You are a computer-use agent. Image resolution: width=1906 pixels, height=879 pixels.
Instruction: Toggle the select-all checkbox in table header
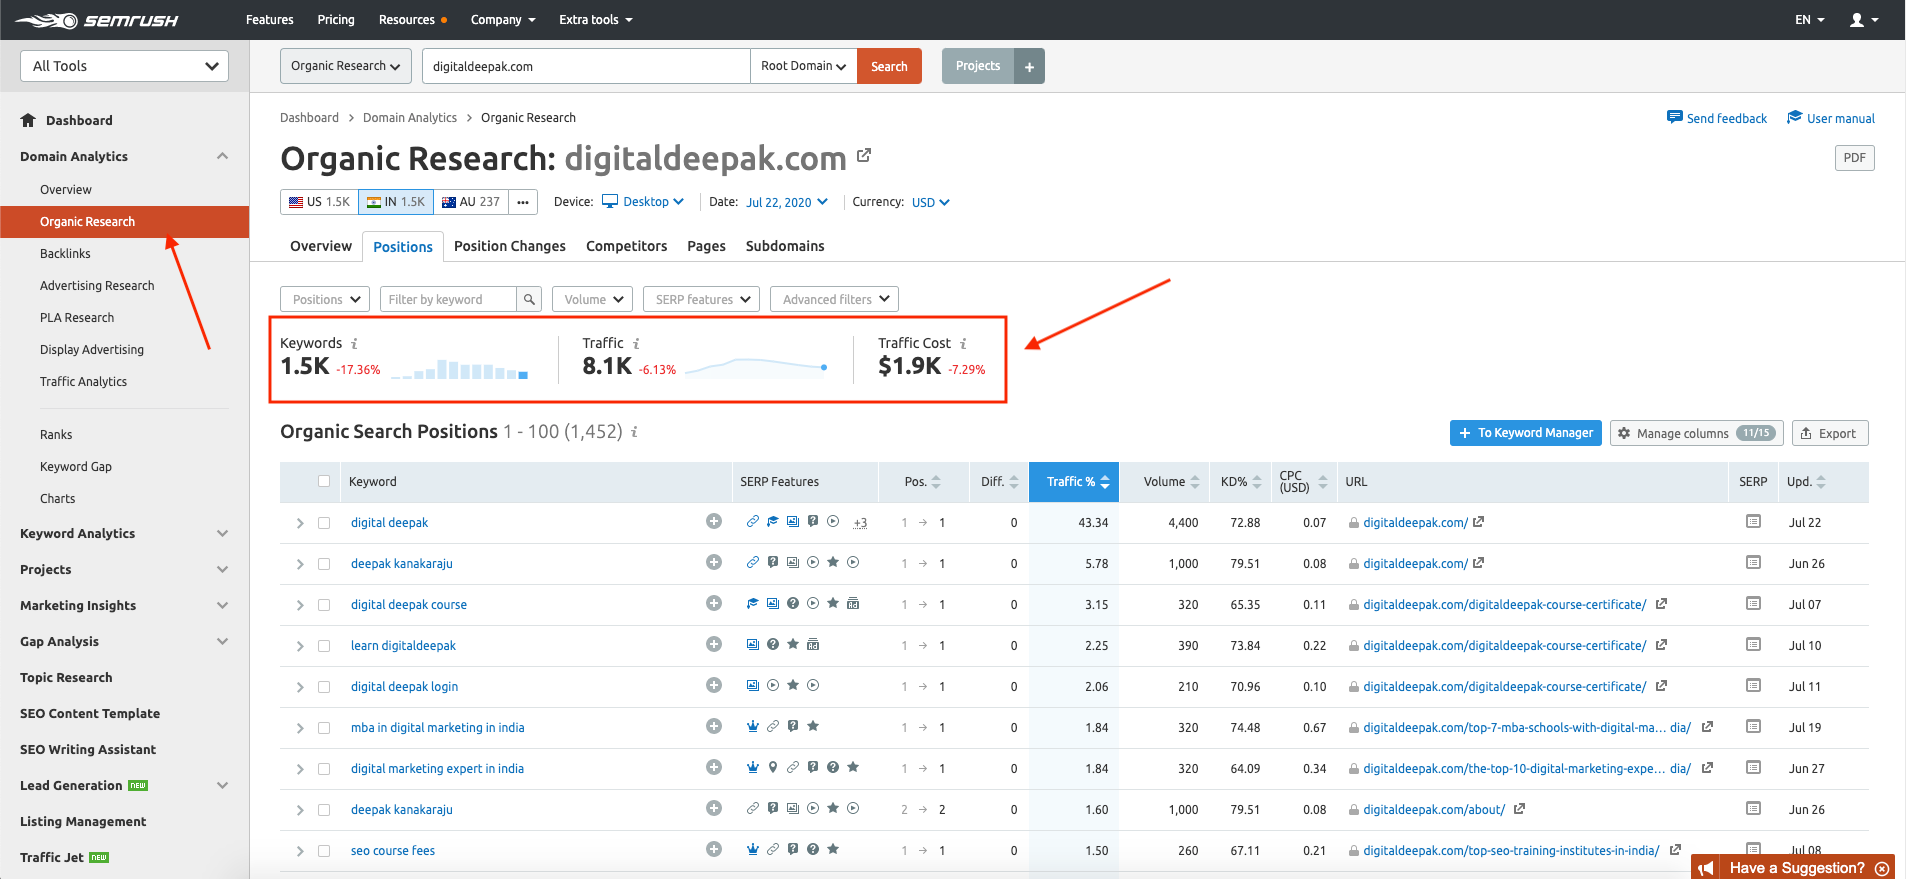click(x=324, y=481)
